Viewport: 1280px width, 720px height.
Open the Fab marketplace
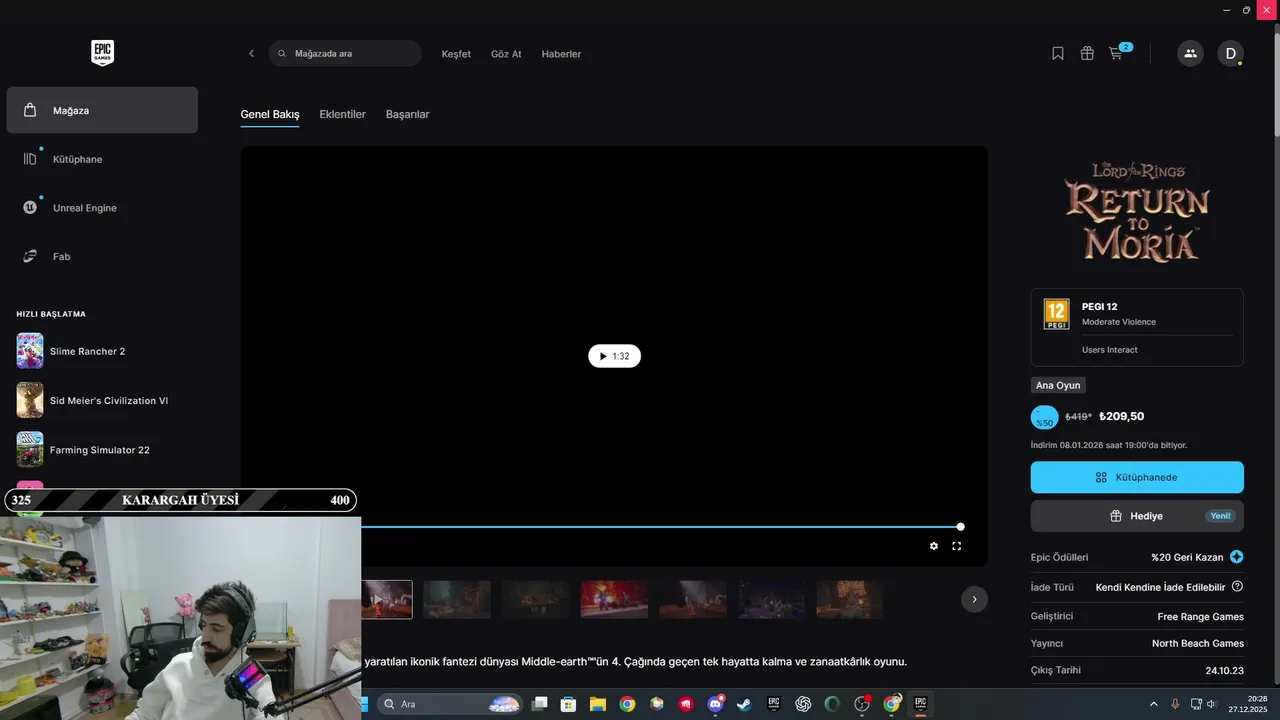pos(102,257)
